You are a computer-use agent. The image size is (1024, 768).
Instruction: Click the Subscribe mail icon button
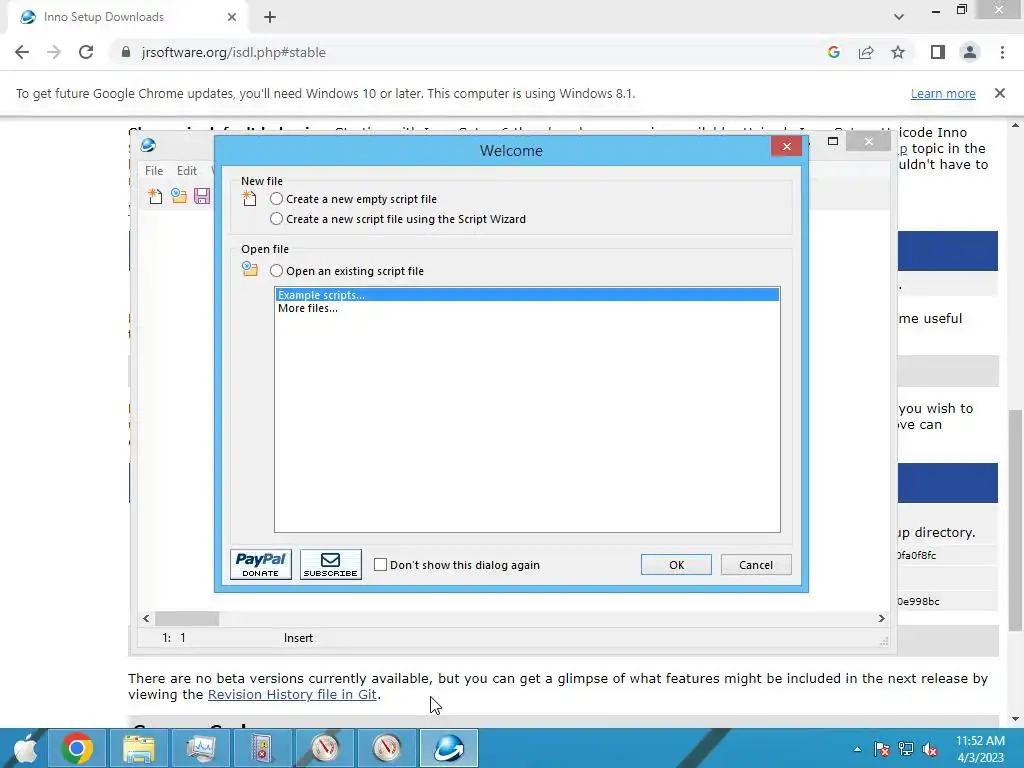click(330, 564)
